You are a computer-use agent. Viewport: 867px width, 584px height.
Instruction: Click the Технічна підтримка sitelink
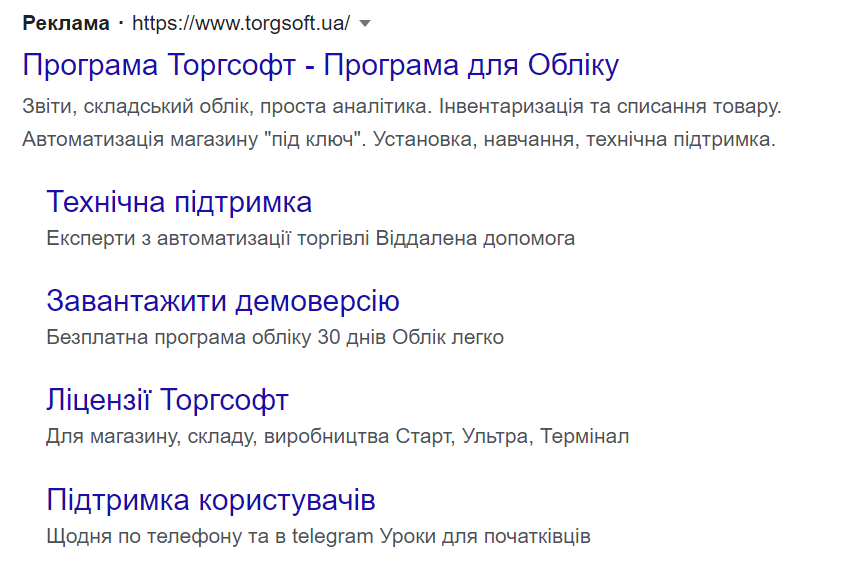coord(179,202)
